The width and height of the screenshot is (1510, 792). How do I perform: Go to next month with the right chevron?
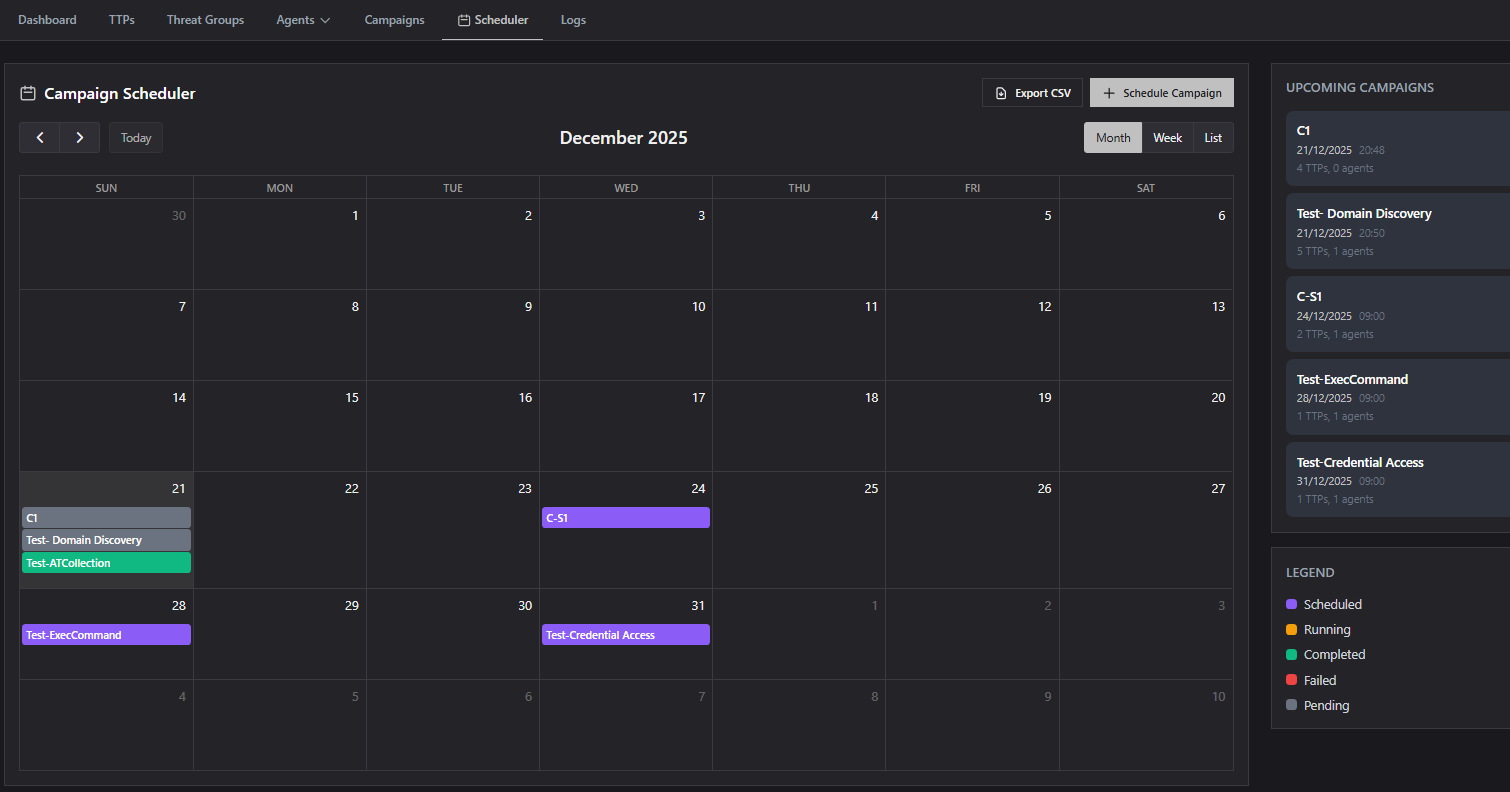pos(79,137)
